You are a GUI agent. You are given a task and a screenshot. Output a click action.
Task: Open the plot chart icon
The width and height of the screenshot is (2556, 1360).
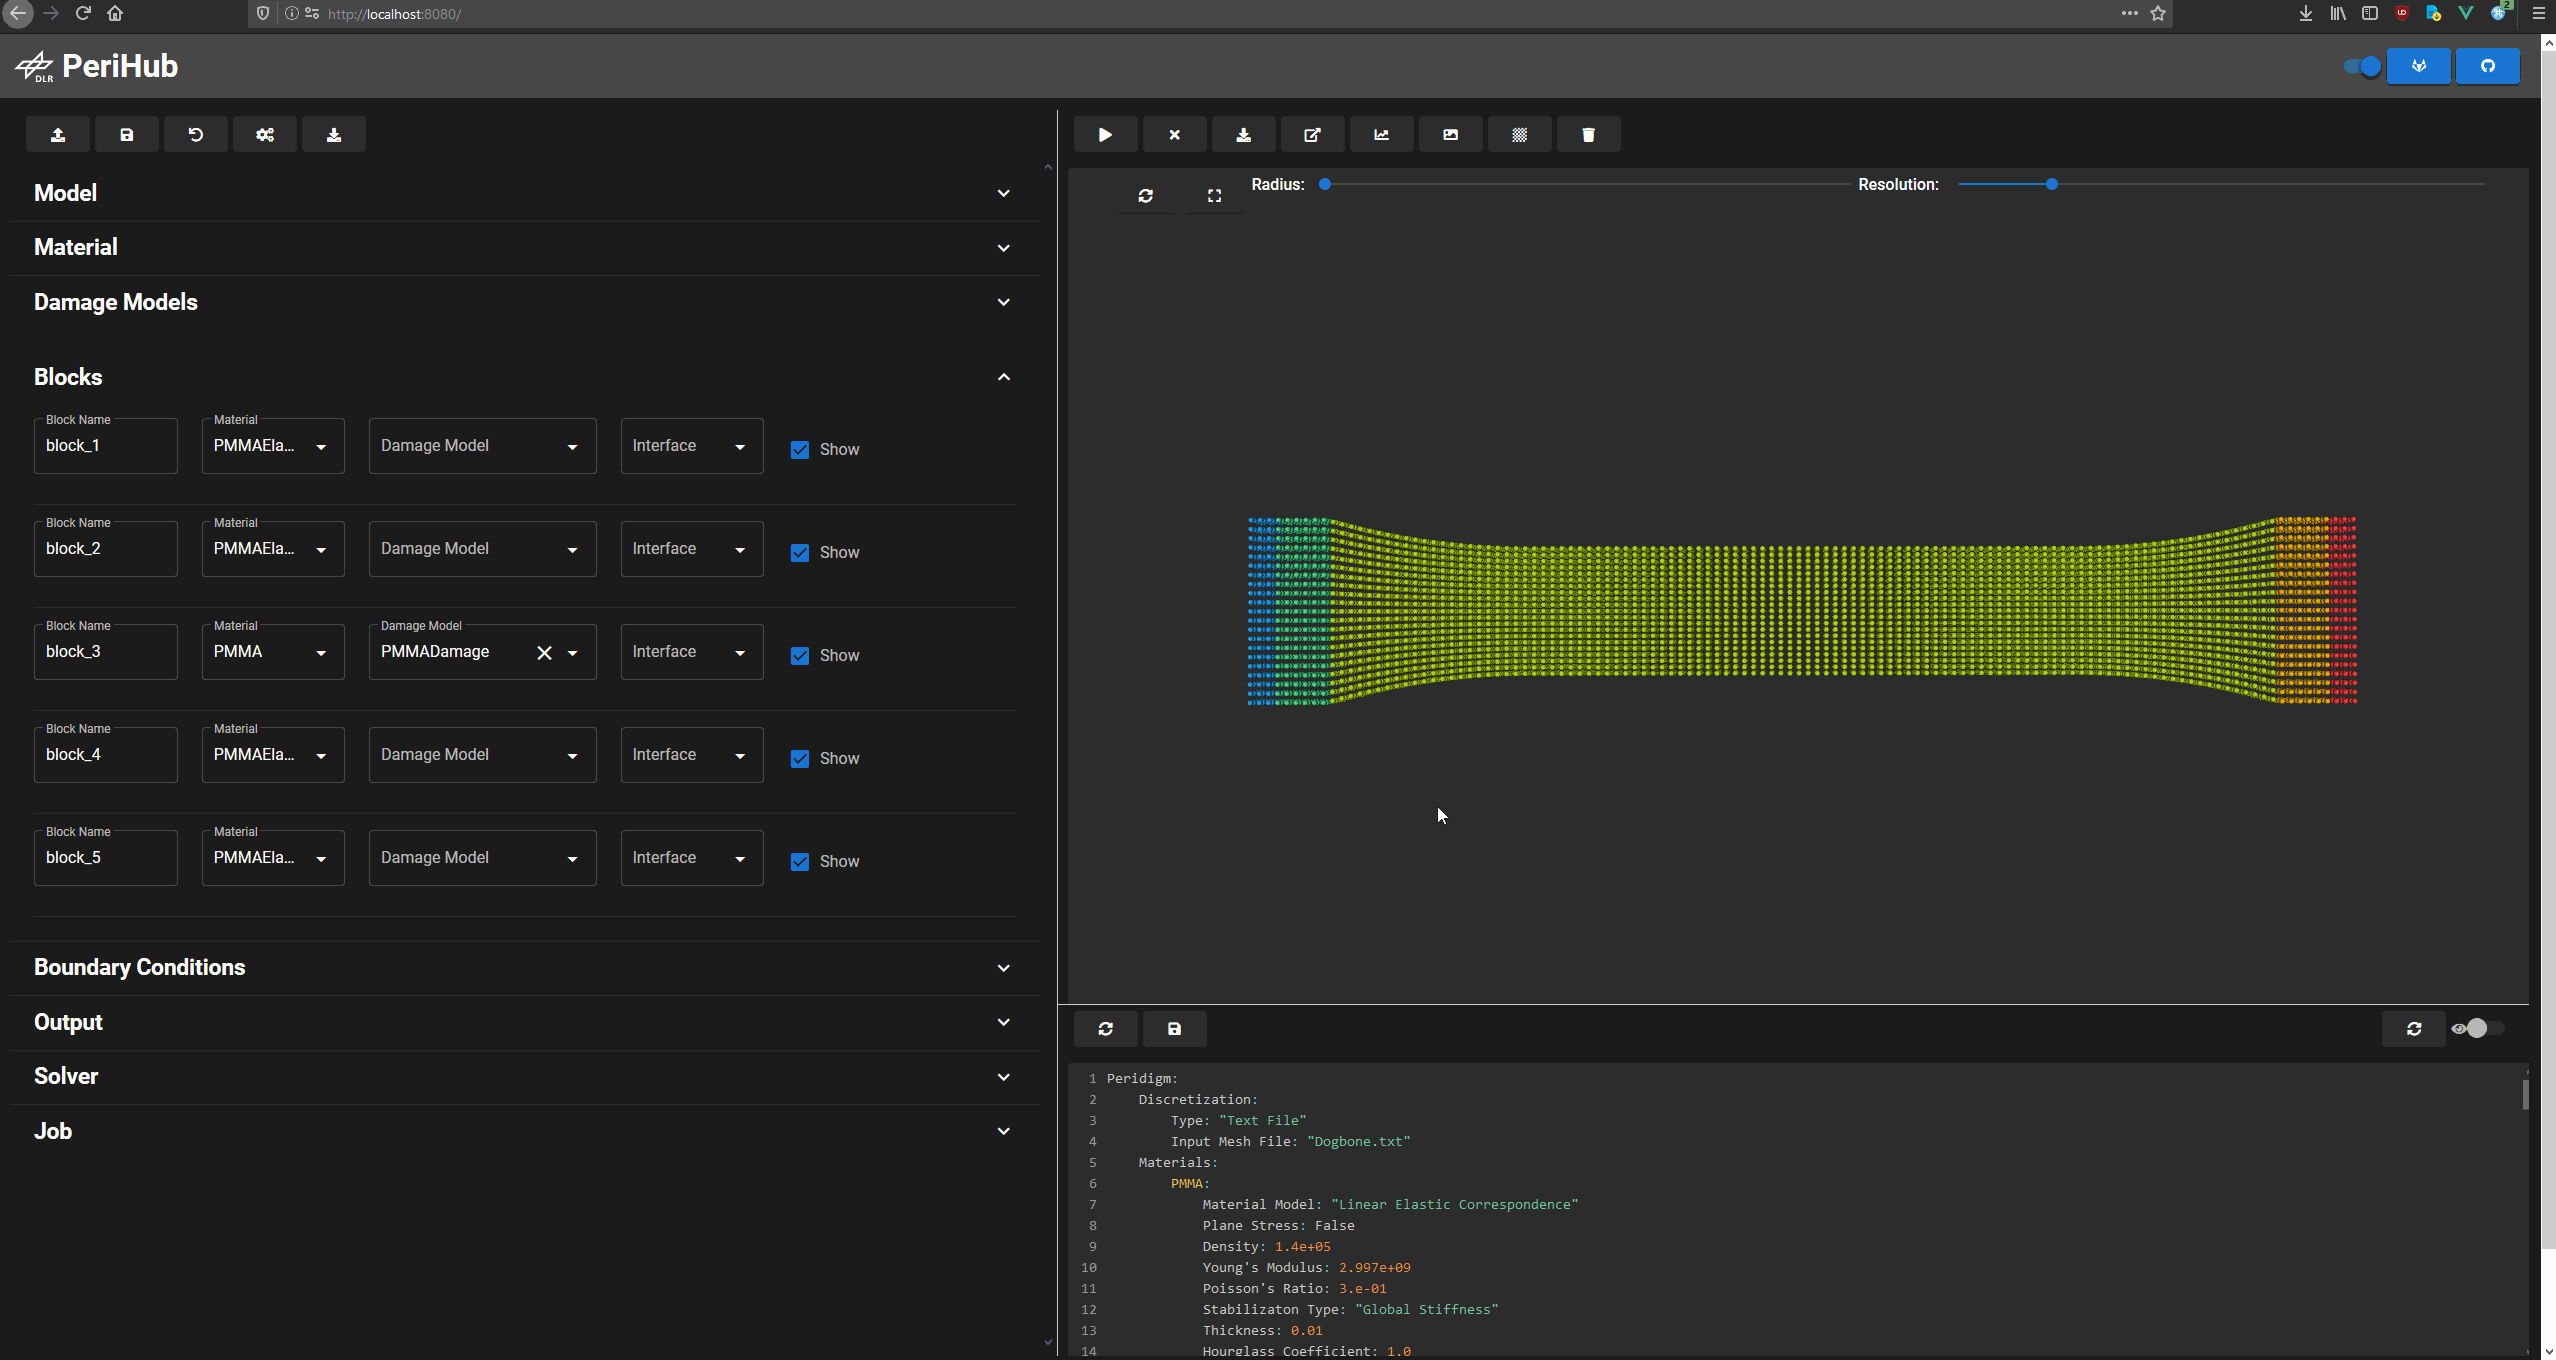pos(1382,135)
